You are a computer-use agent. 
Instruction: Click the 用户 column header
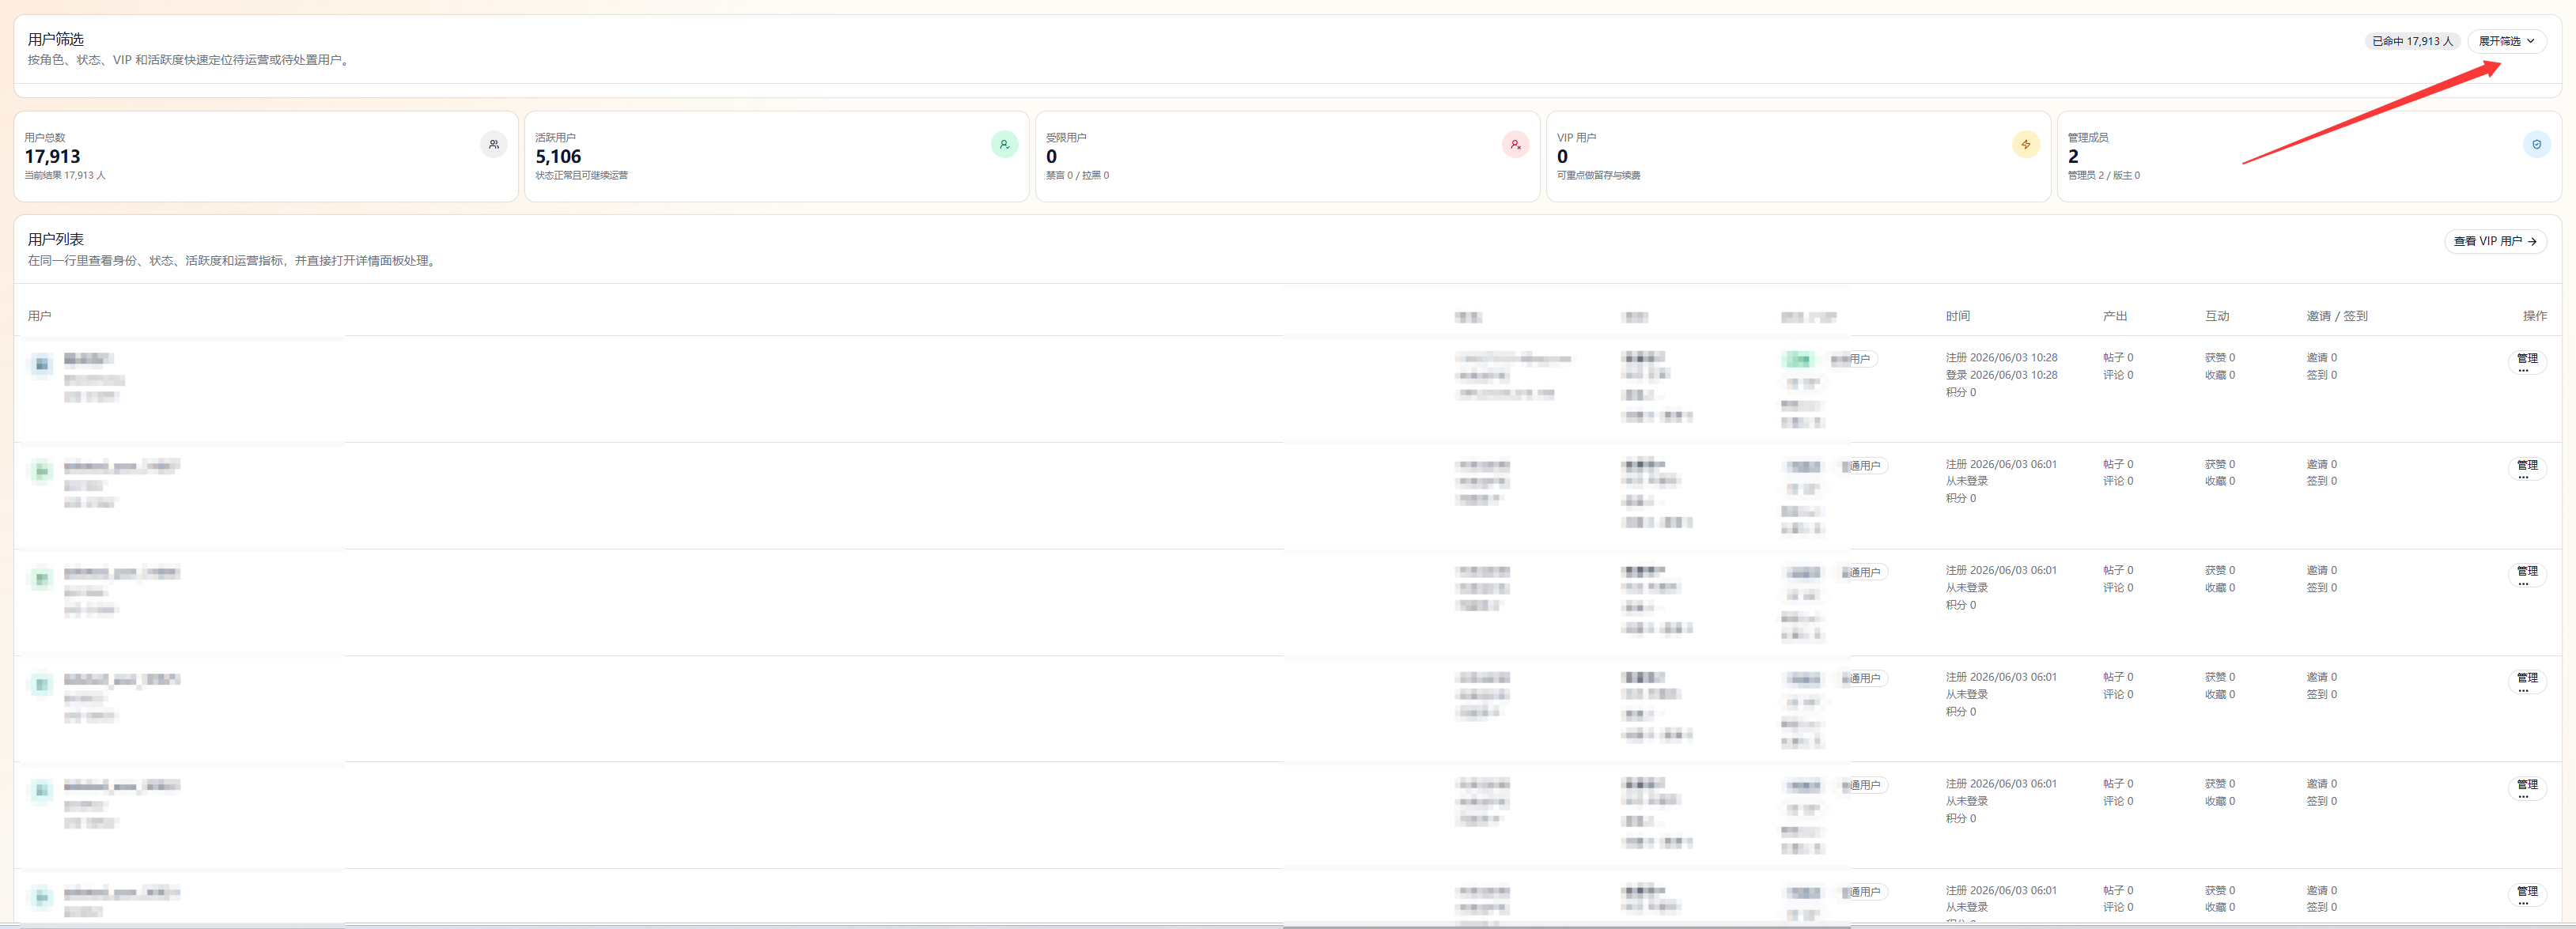pos(40,316)
